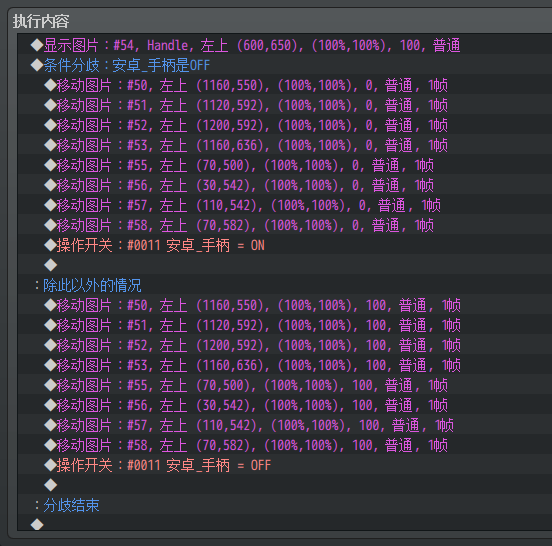
Task: Select 移动图片 #57 row with opacity 0
Action: (284, 205)
